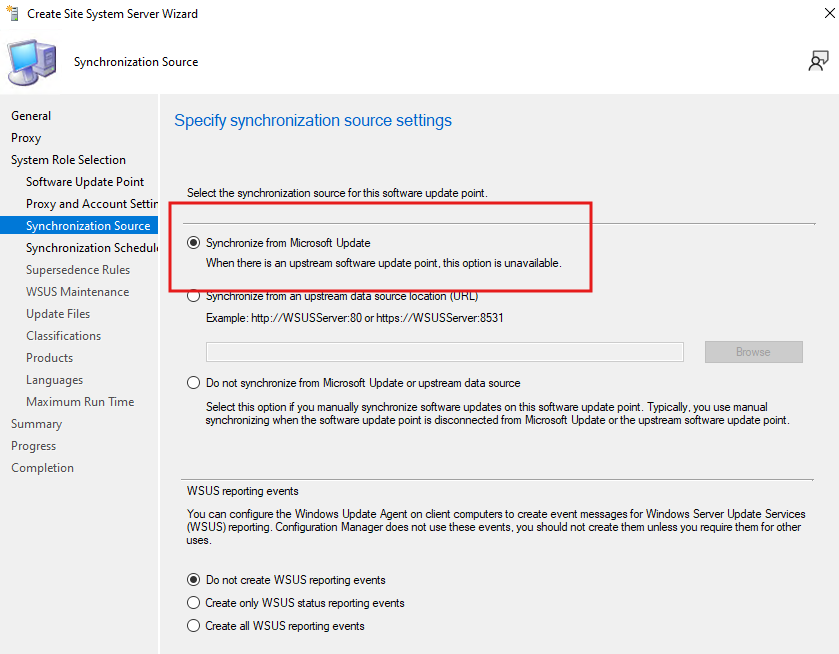Select System Role Selection in sidebar
The image size is (839, 654).
[x=68, y=160]
